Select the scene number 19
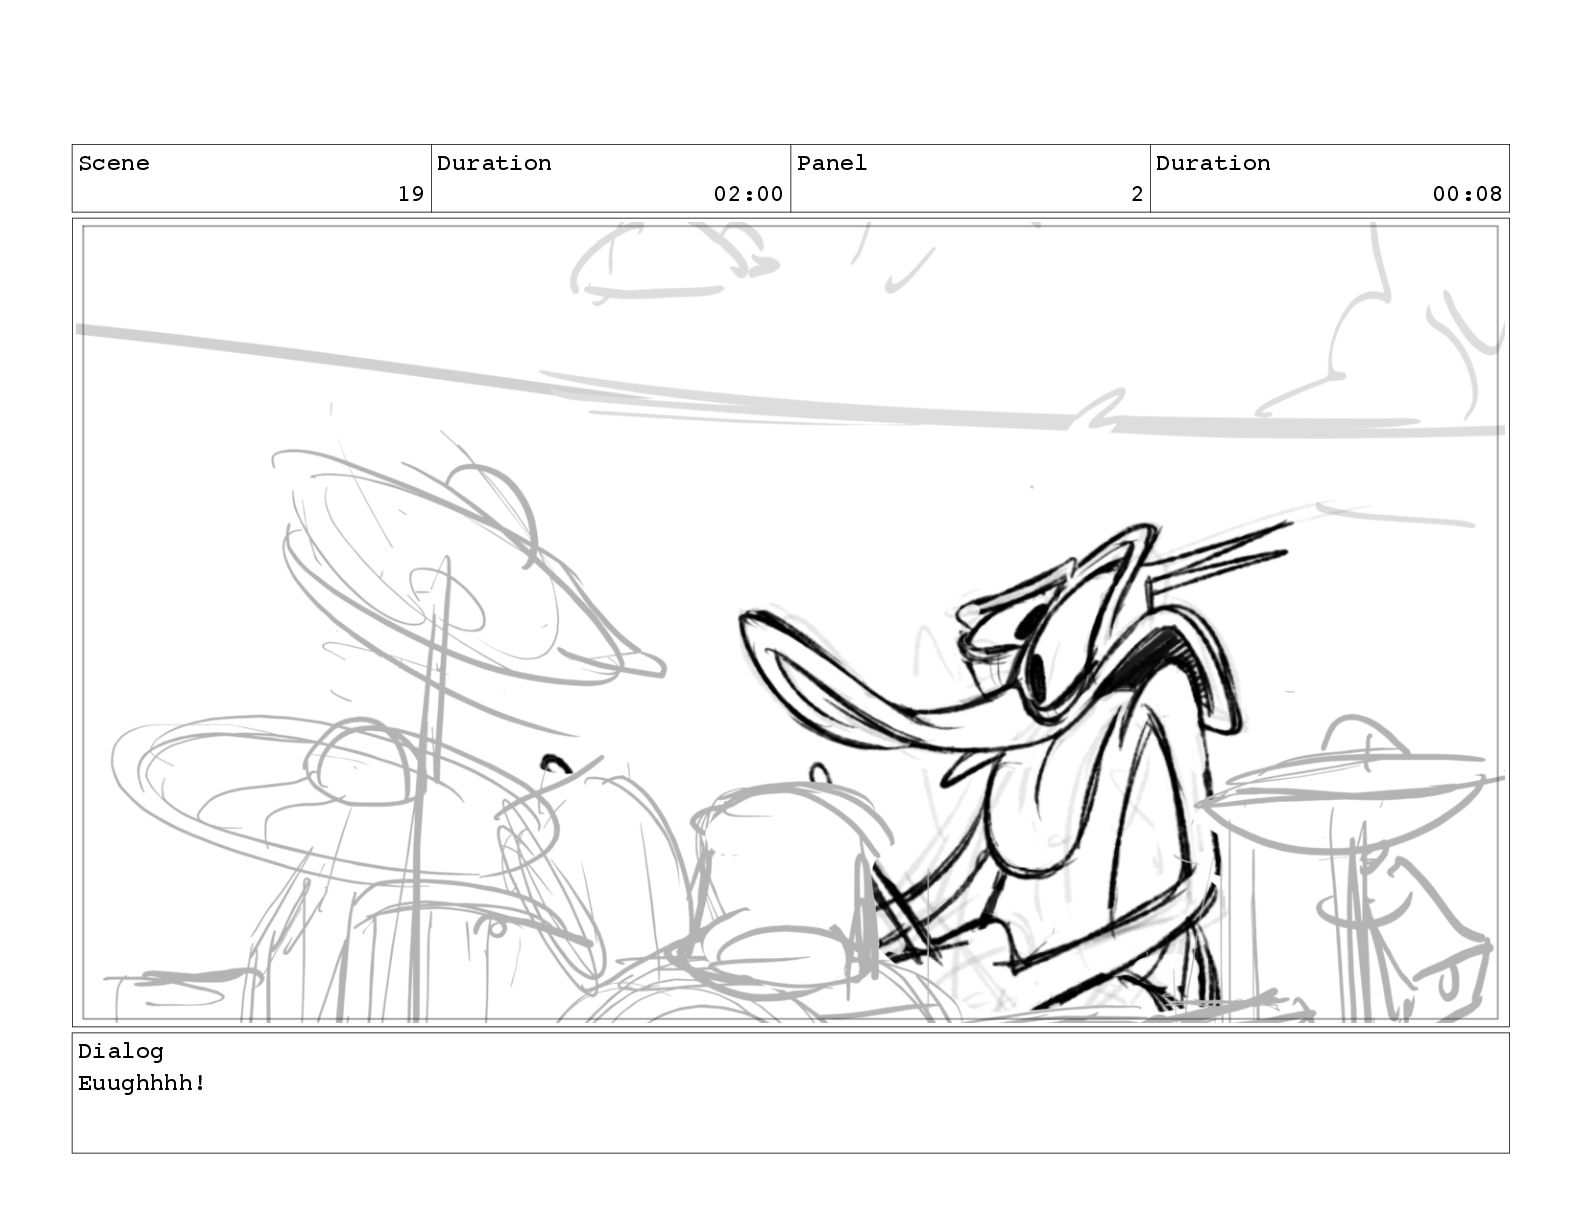Image resolution: width=1582 pixels, height=1225 pixels. tap(411, 194)
